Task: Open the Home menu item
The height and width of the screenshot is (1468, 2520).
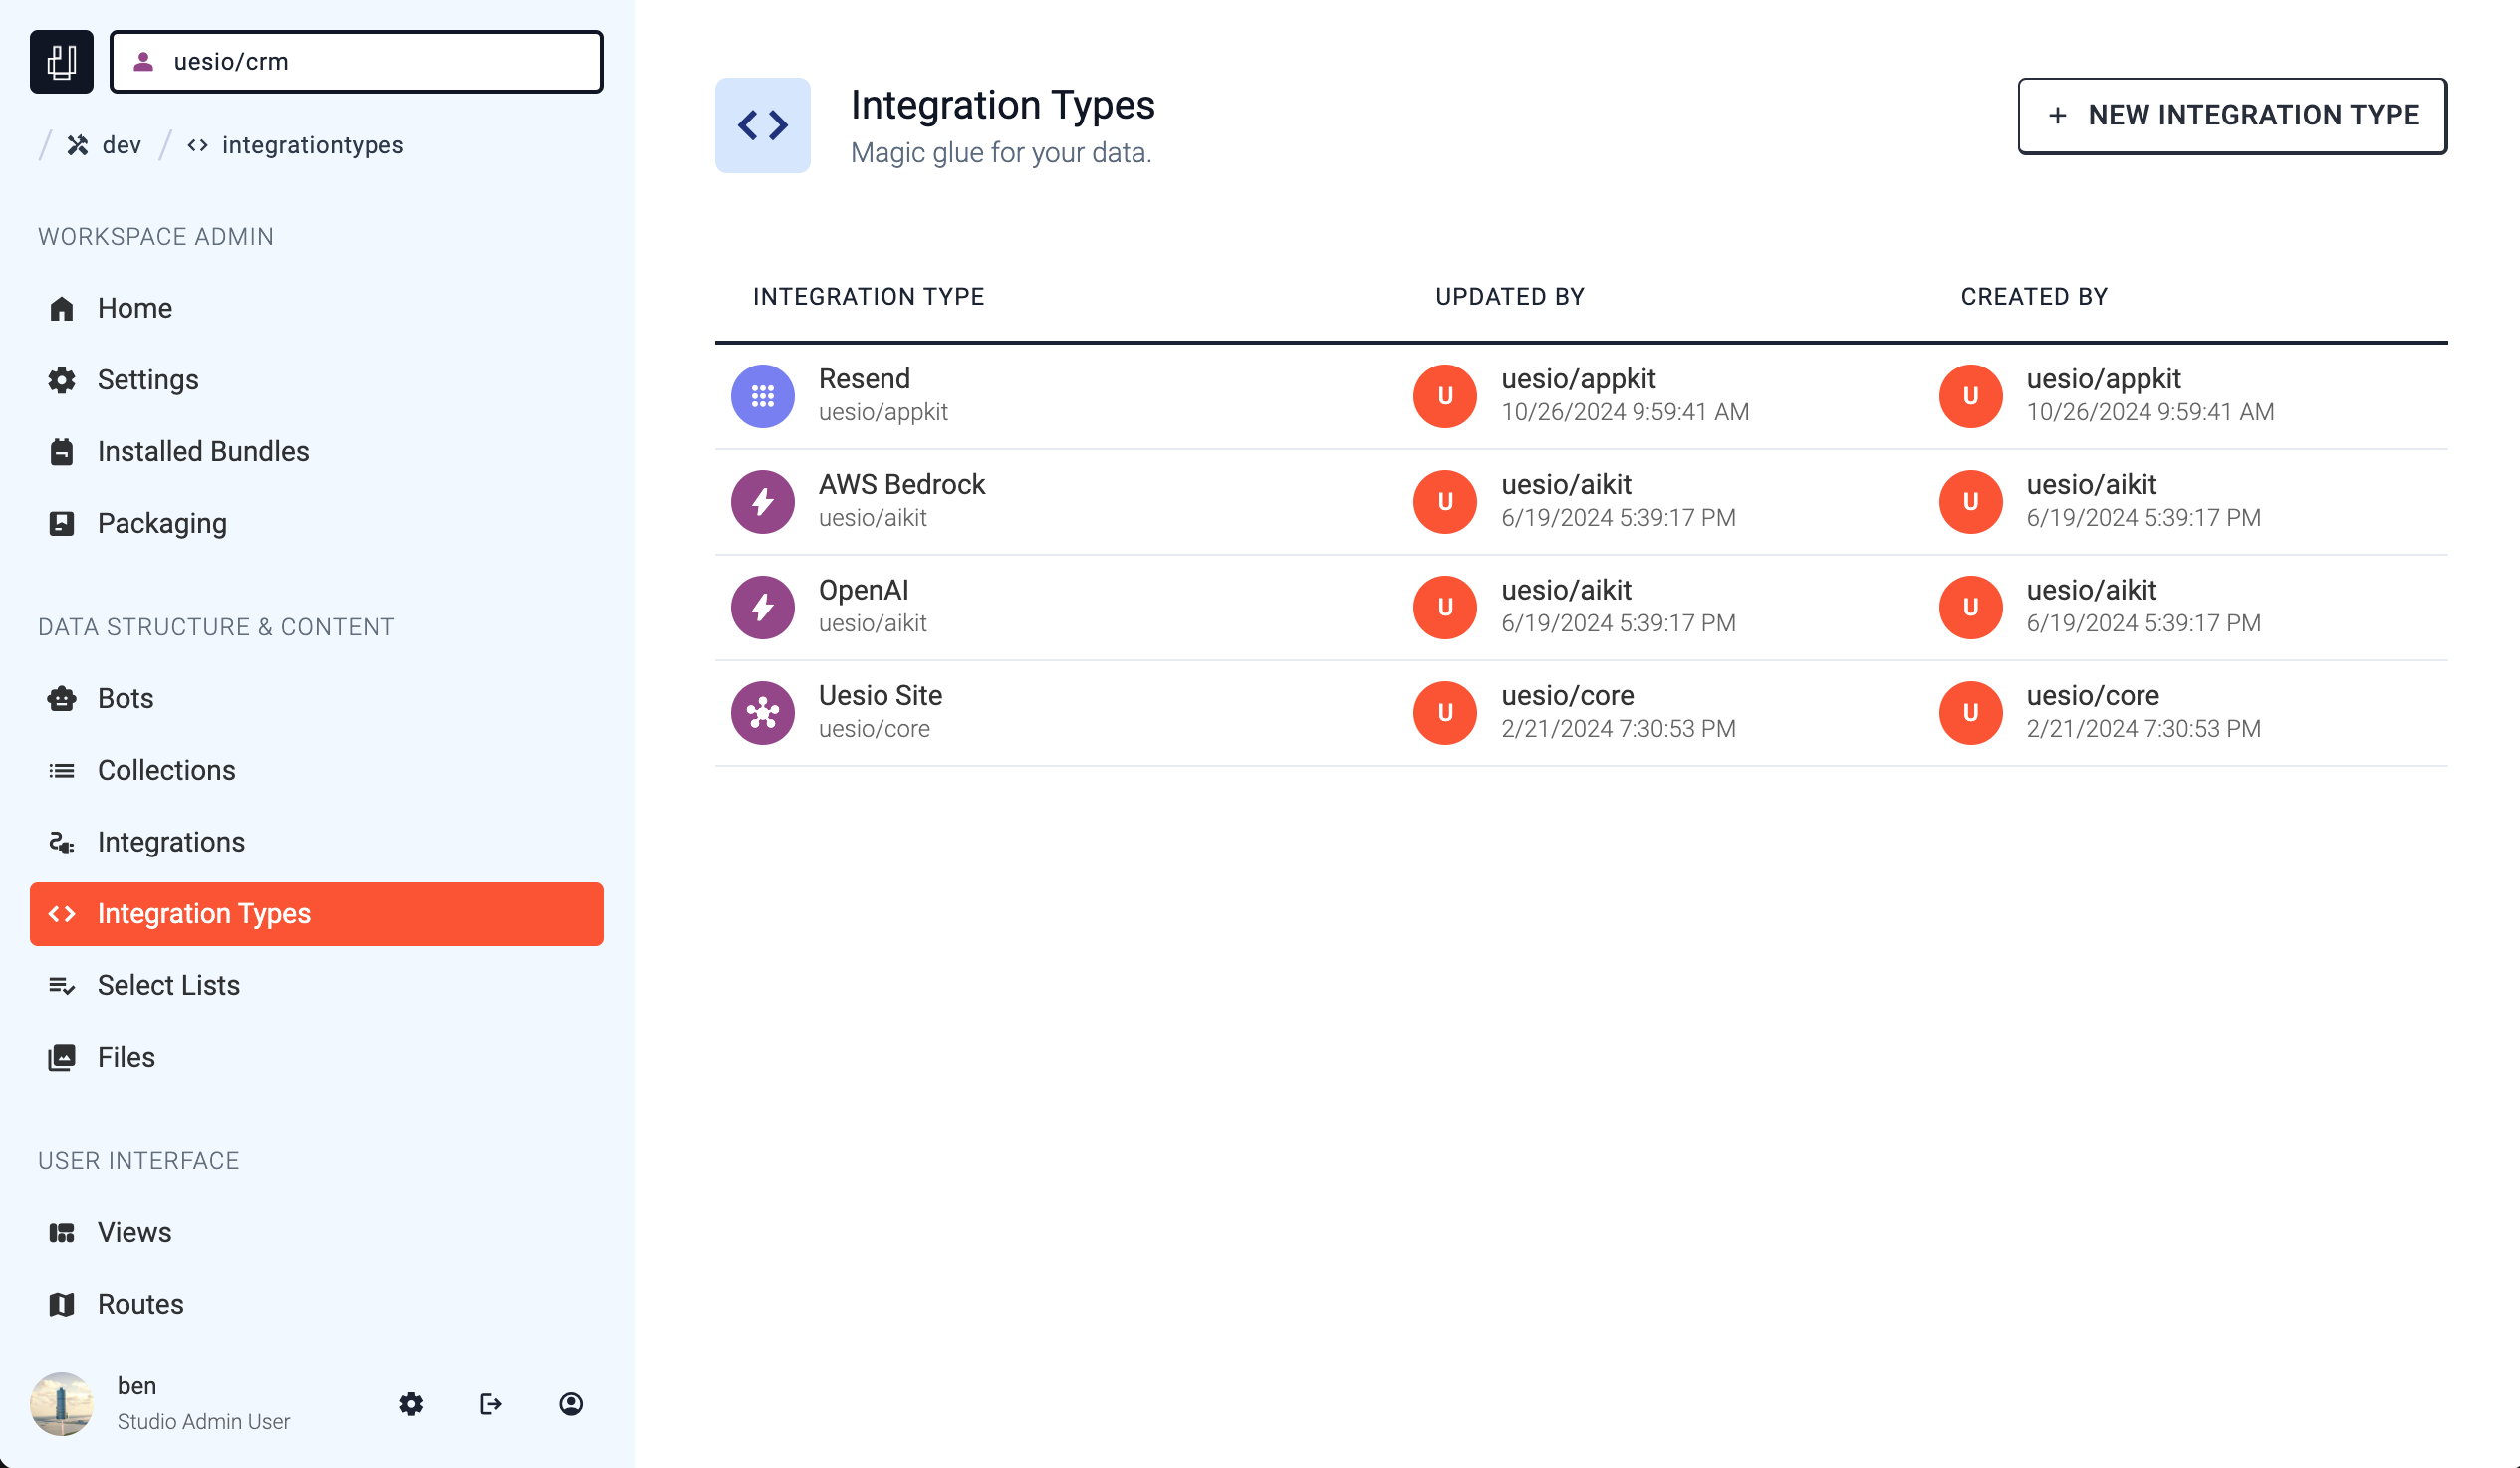Action: pyautogui.click(x=316, y=308)
